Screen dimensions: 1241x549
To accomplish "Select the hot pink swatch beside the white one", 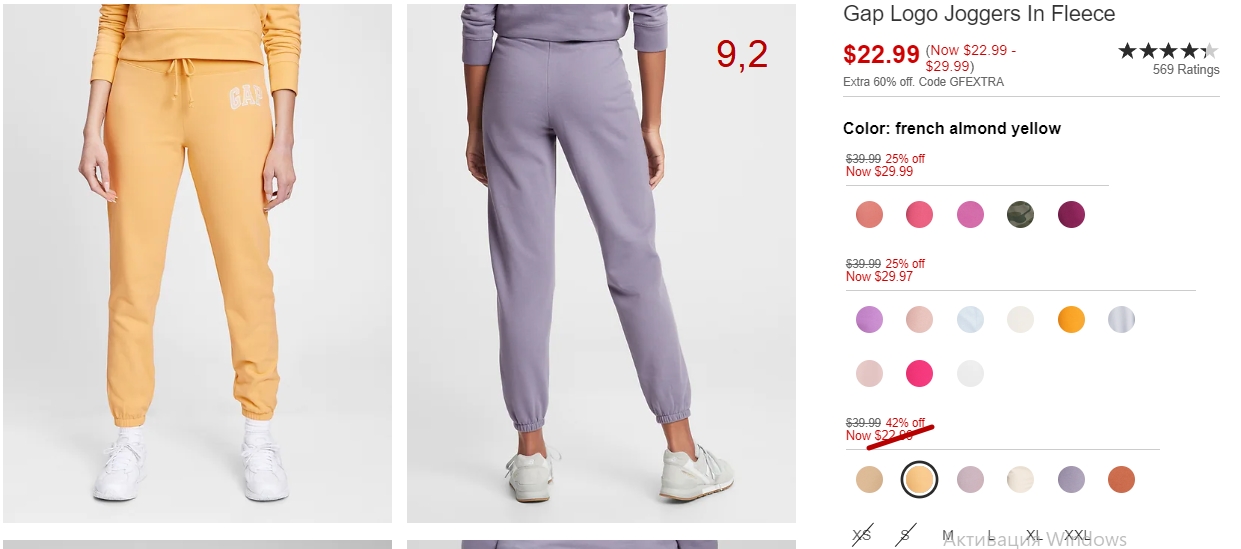I will click(x=919, y=374).
